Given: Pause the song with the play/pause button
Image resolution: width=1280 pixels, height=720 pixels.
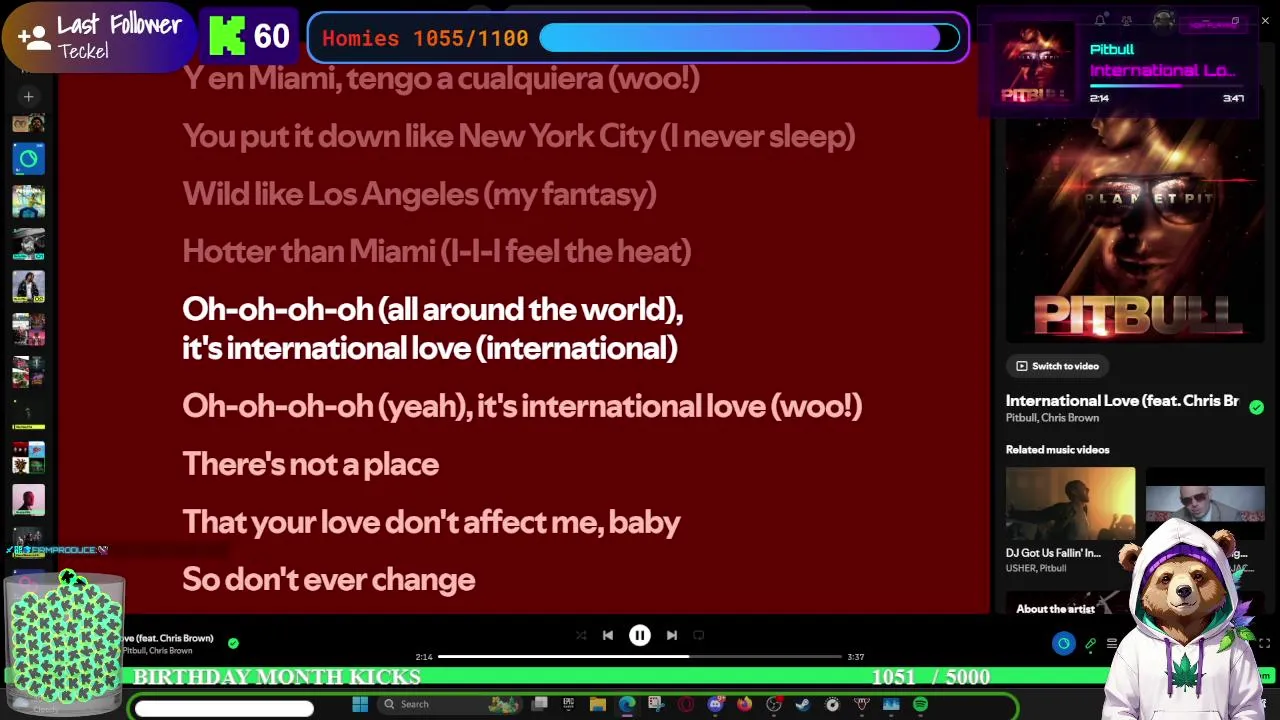Looking at the screenshot, I should coord(640,635).
